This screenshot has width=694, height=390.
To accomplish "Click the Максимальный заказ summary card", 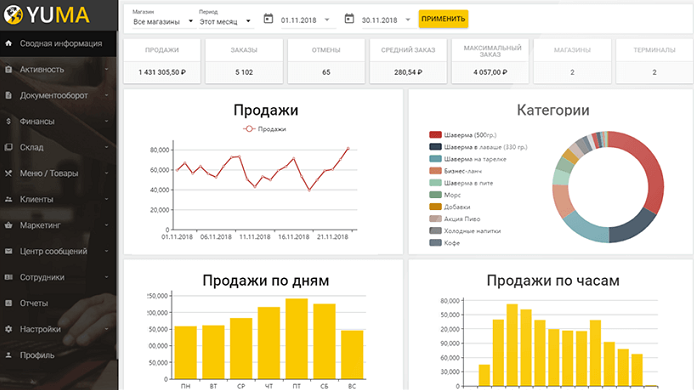I will (490, 61).
